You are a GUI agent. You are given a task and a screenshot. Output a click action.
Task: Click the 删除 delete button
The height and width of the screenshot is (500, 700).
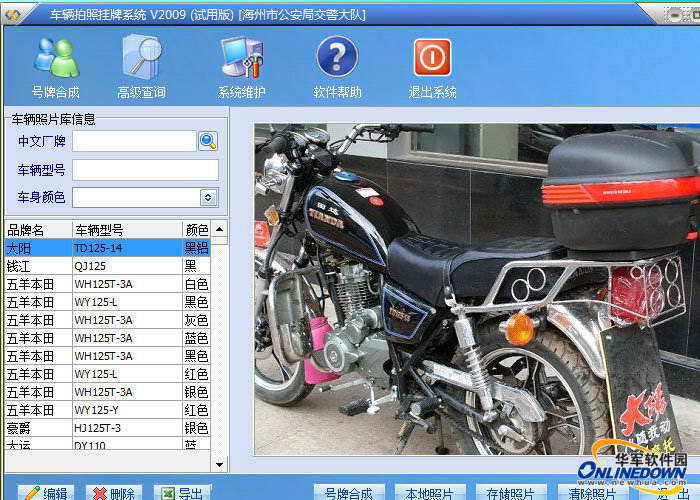114,493
